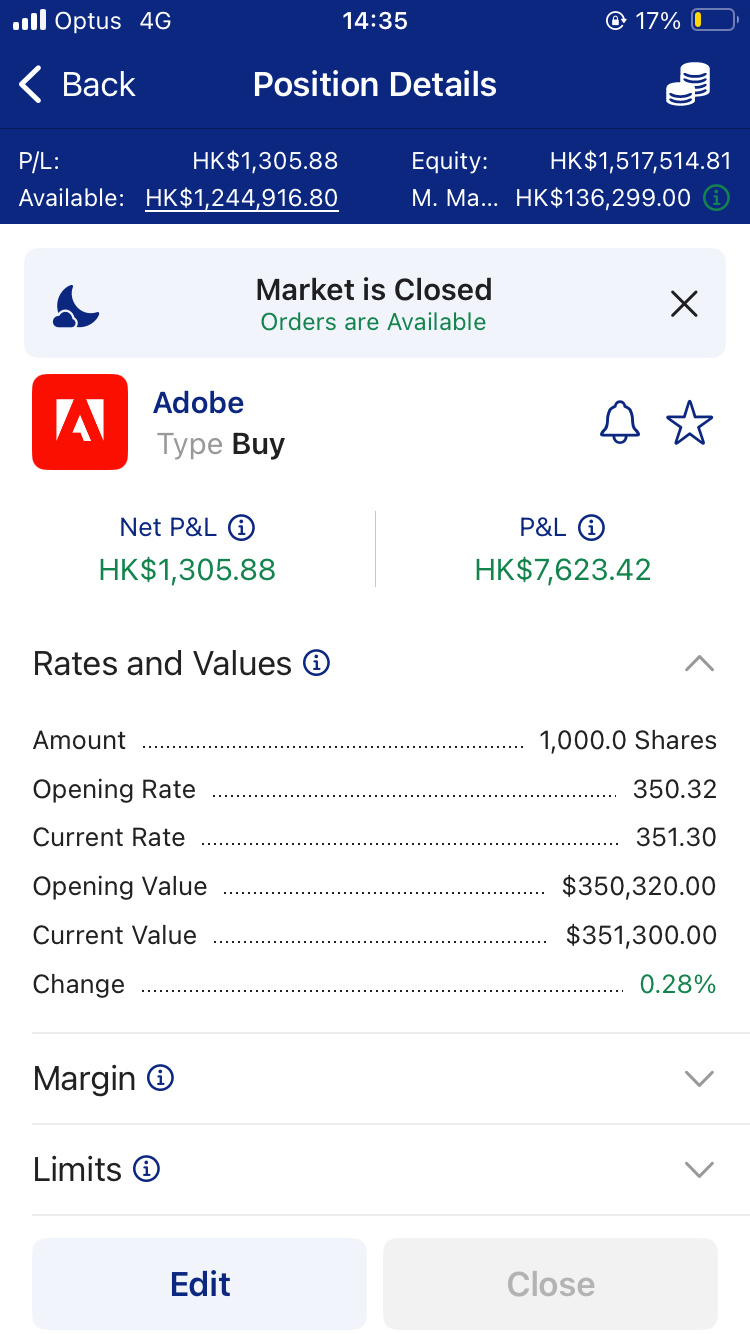Open price alert bell icon for Adobe
The image size is (750, 1334).
(x=620, y=422)
